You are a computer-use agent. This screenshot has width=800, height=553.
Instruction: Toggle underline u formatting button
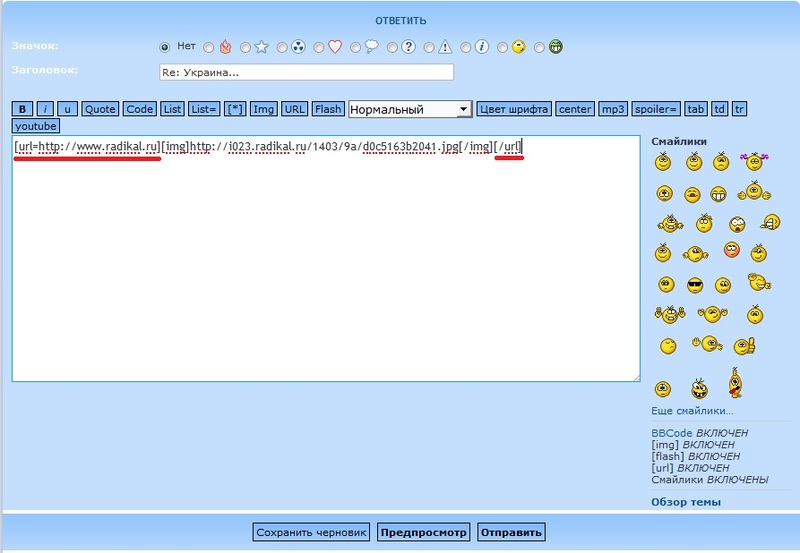pyautogui.click(x=67, y=109)
